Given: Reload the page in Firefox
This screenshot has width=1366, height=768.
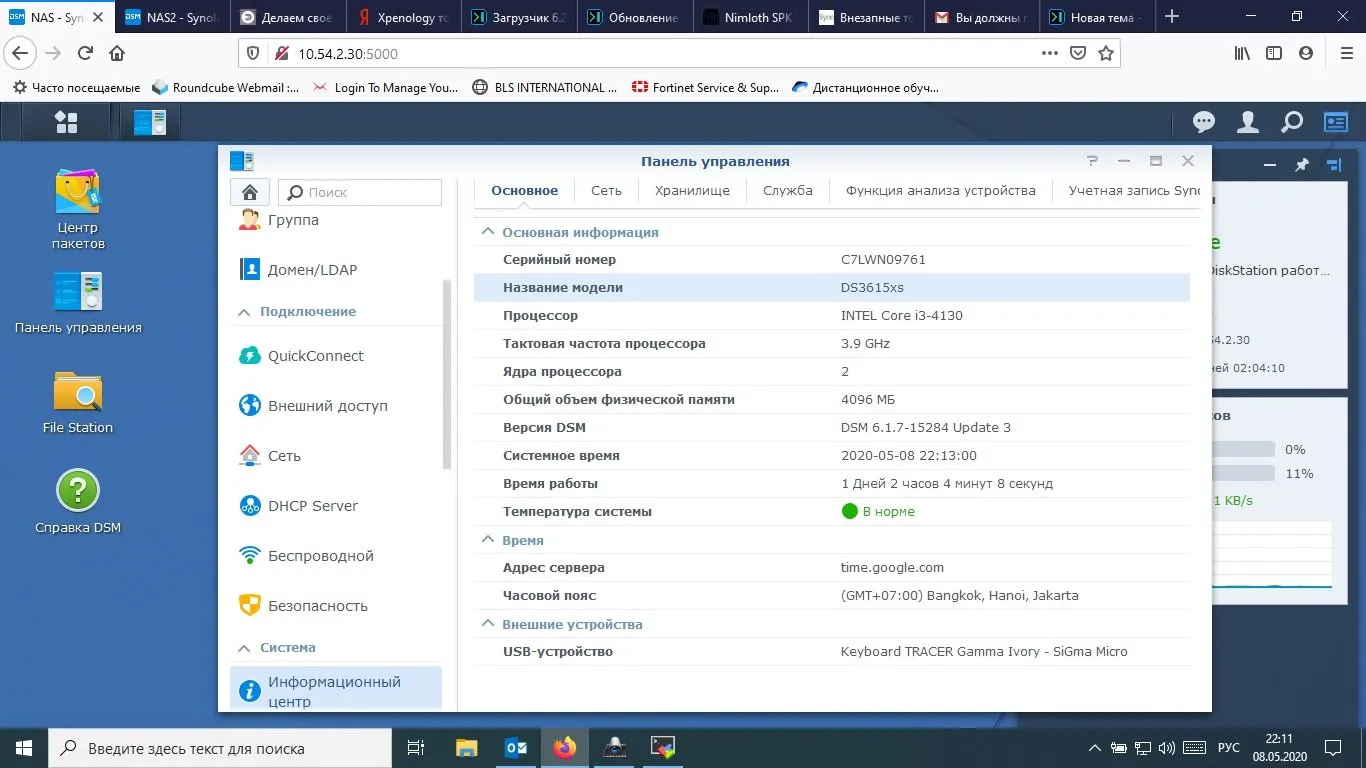Looking at the screenshot, I should click(x=86, y=53).
